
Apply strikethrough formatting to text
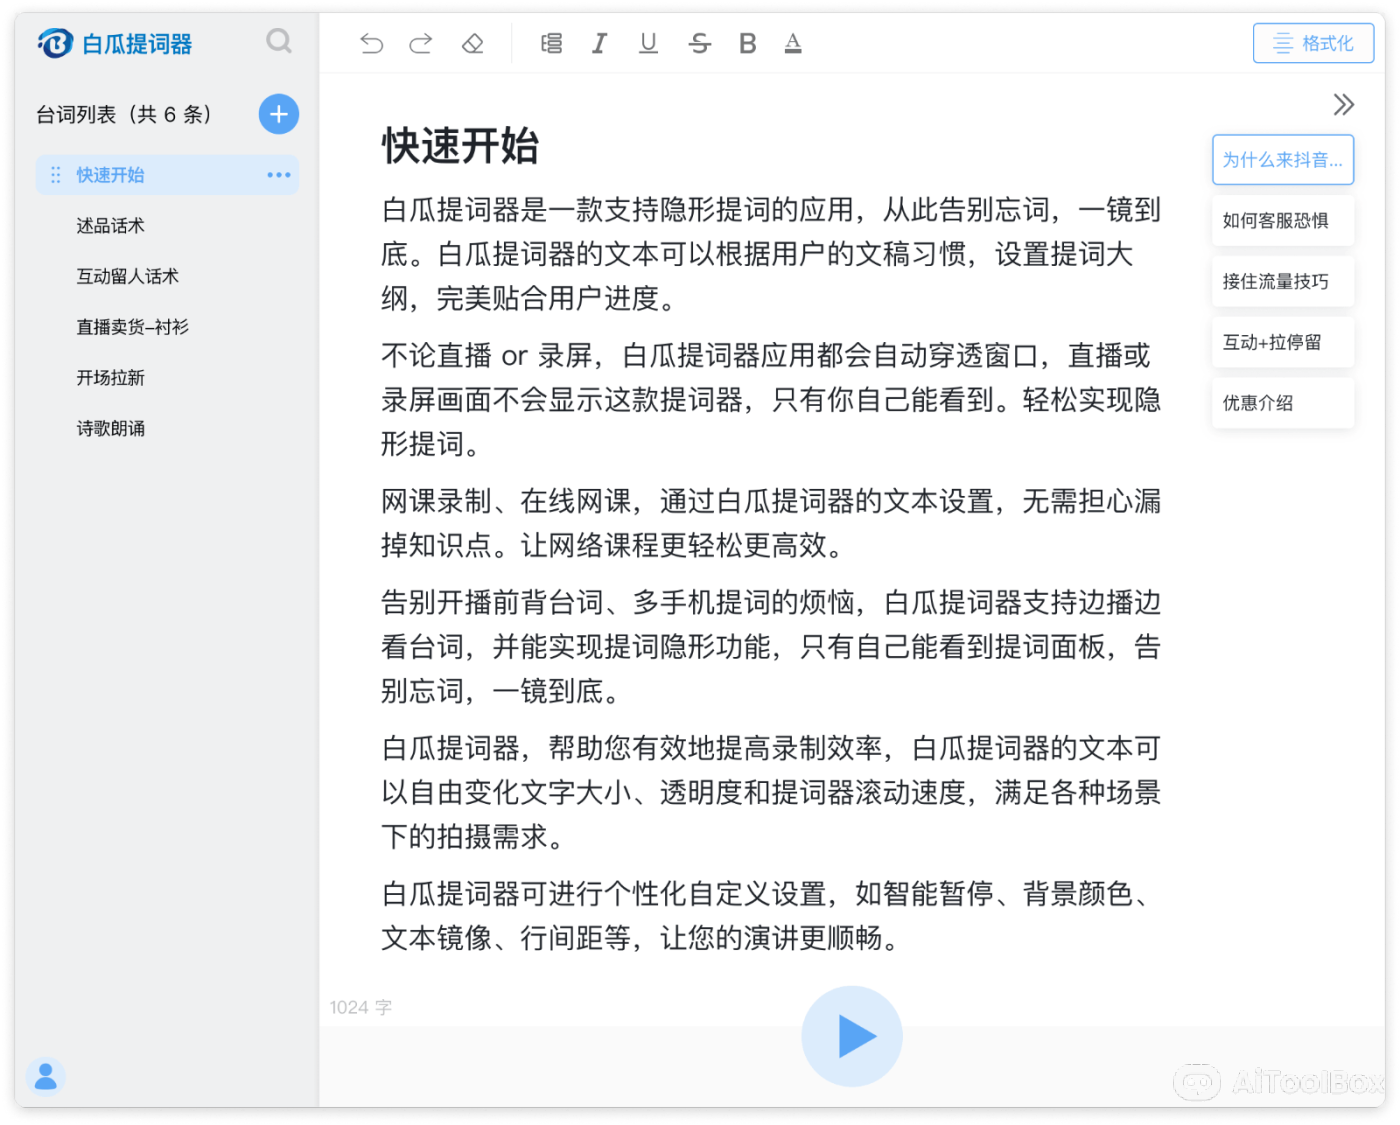tap(699, 43)
